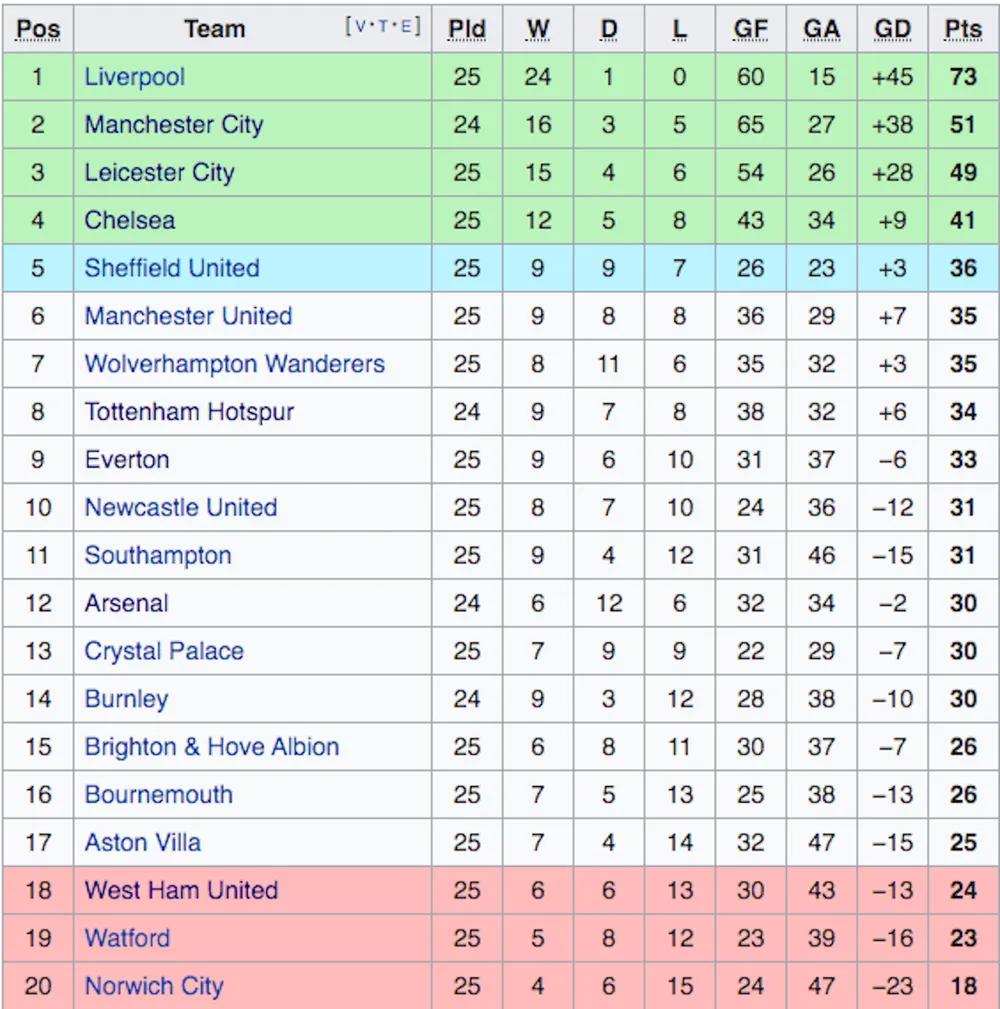Open the Newcastle United team link
Screen dimensions: 1000x1009
point(181,508)
